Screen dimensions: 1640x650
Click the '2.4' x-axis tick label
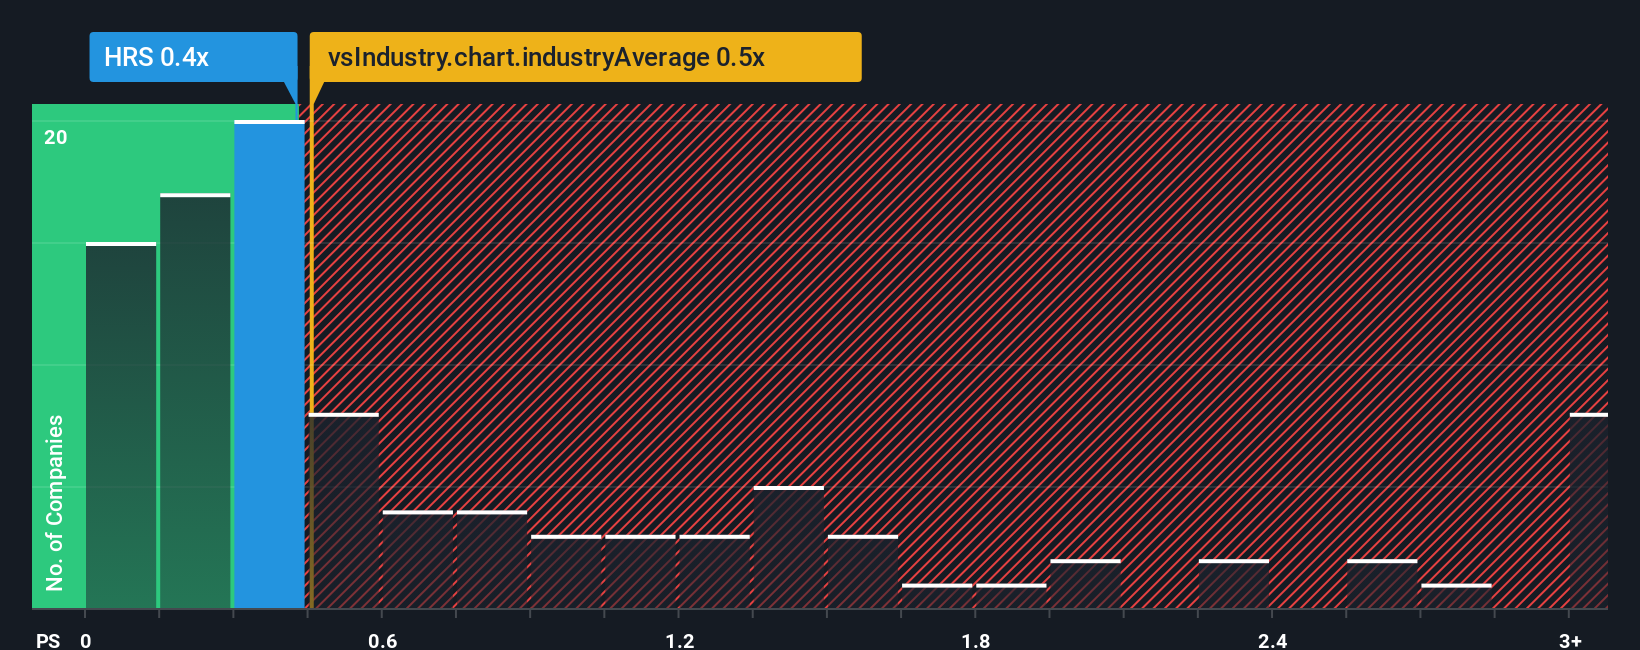pyautogui.click(x=1272, y=640)
